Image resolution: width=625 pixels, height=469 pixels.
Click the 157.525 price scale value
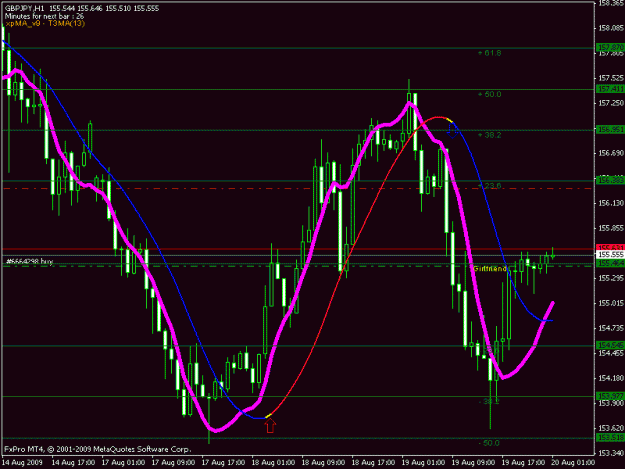[x=611, y=78]
